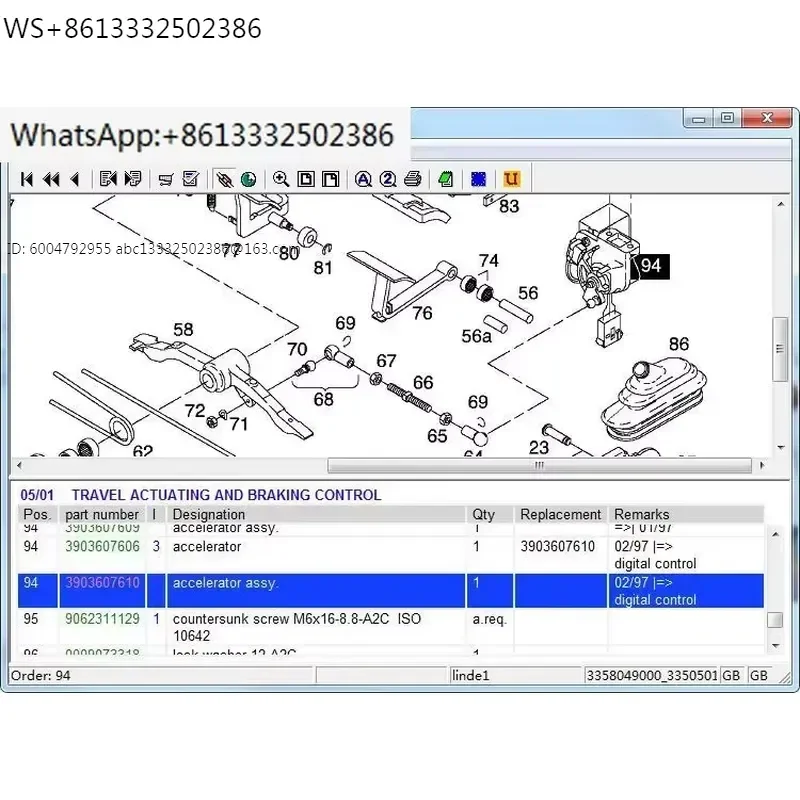The height and width of the screenshot is (800, 800).
Task: Select the zoom-in magnifier tool
Action: coord(281,179)
